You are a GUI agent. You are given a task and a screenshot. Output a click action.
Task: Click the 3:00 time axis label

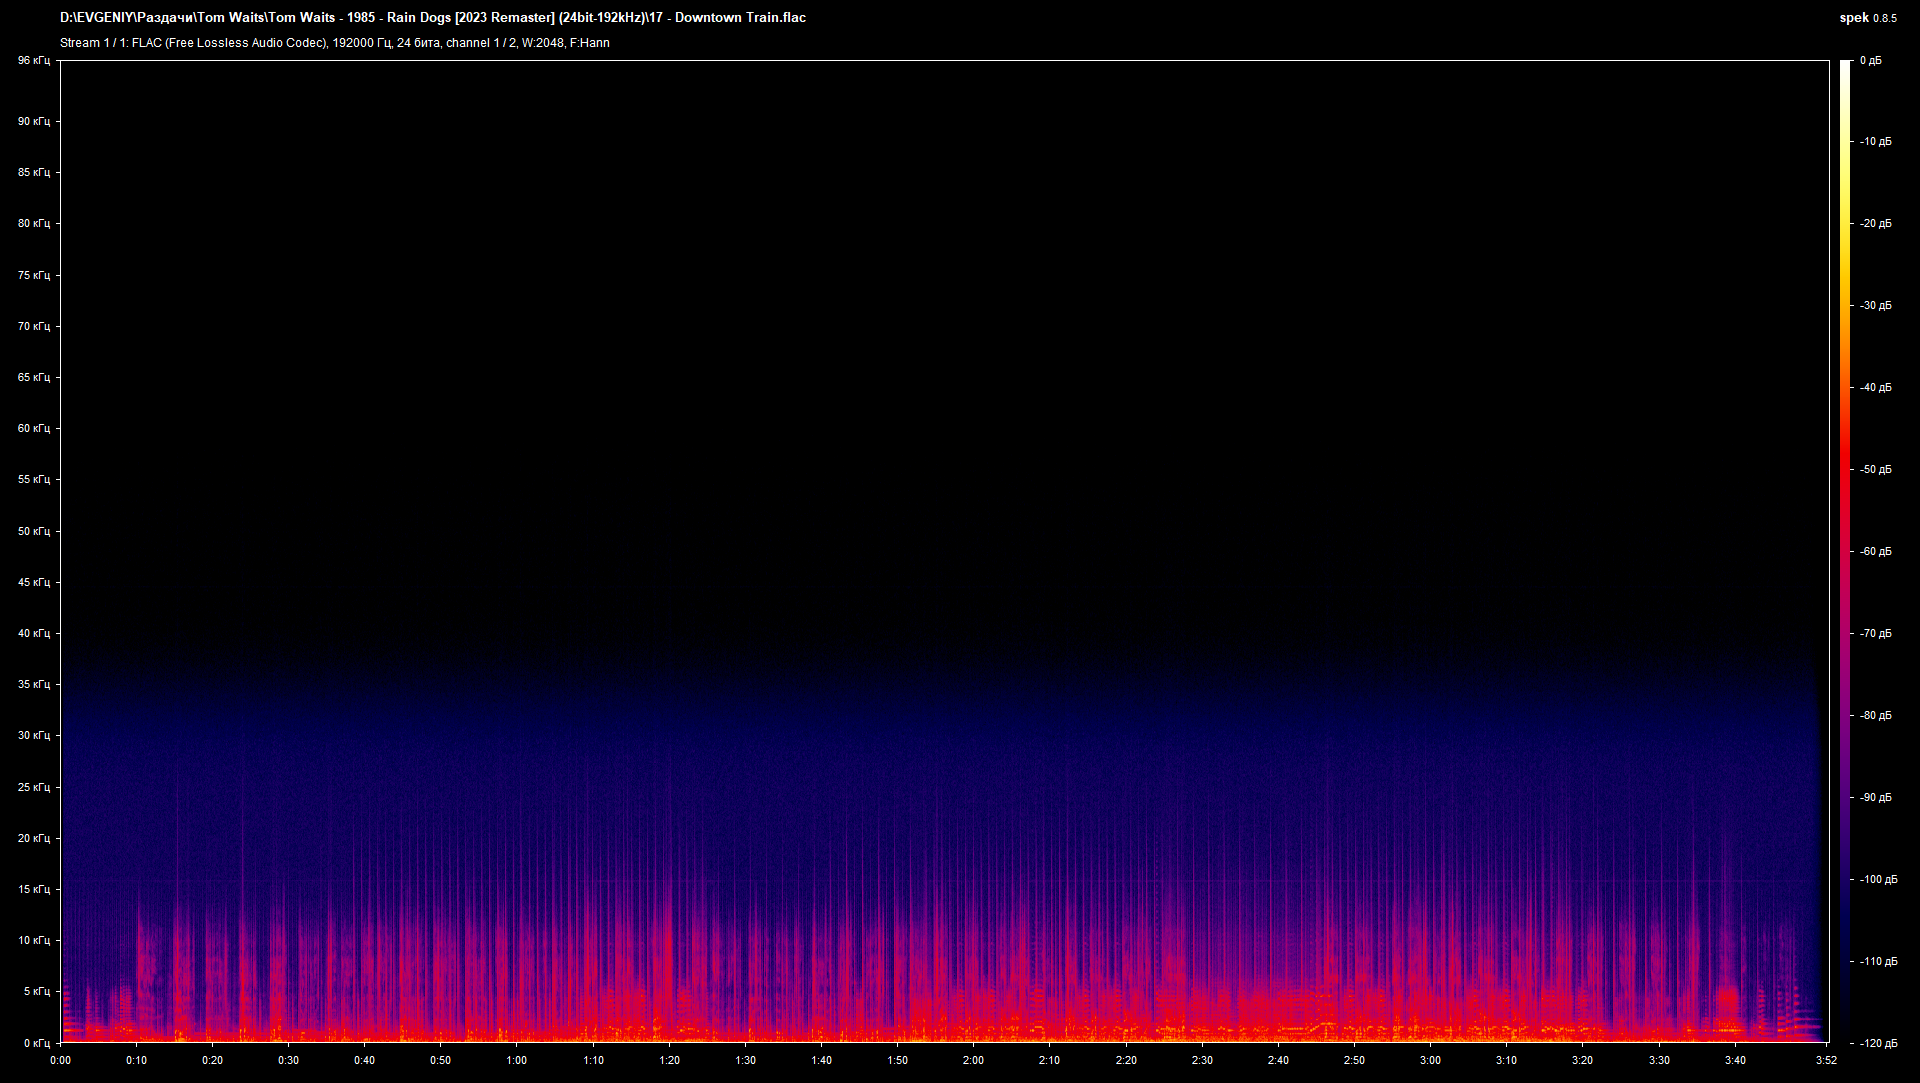point(1431,1060)
